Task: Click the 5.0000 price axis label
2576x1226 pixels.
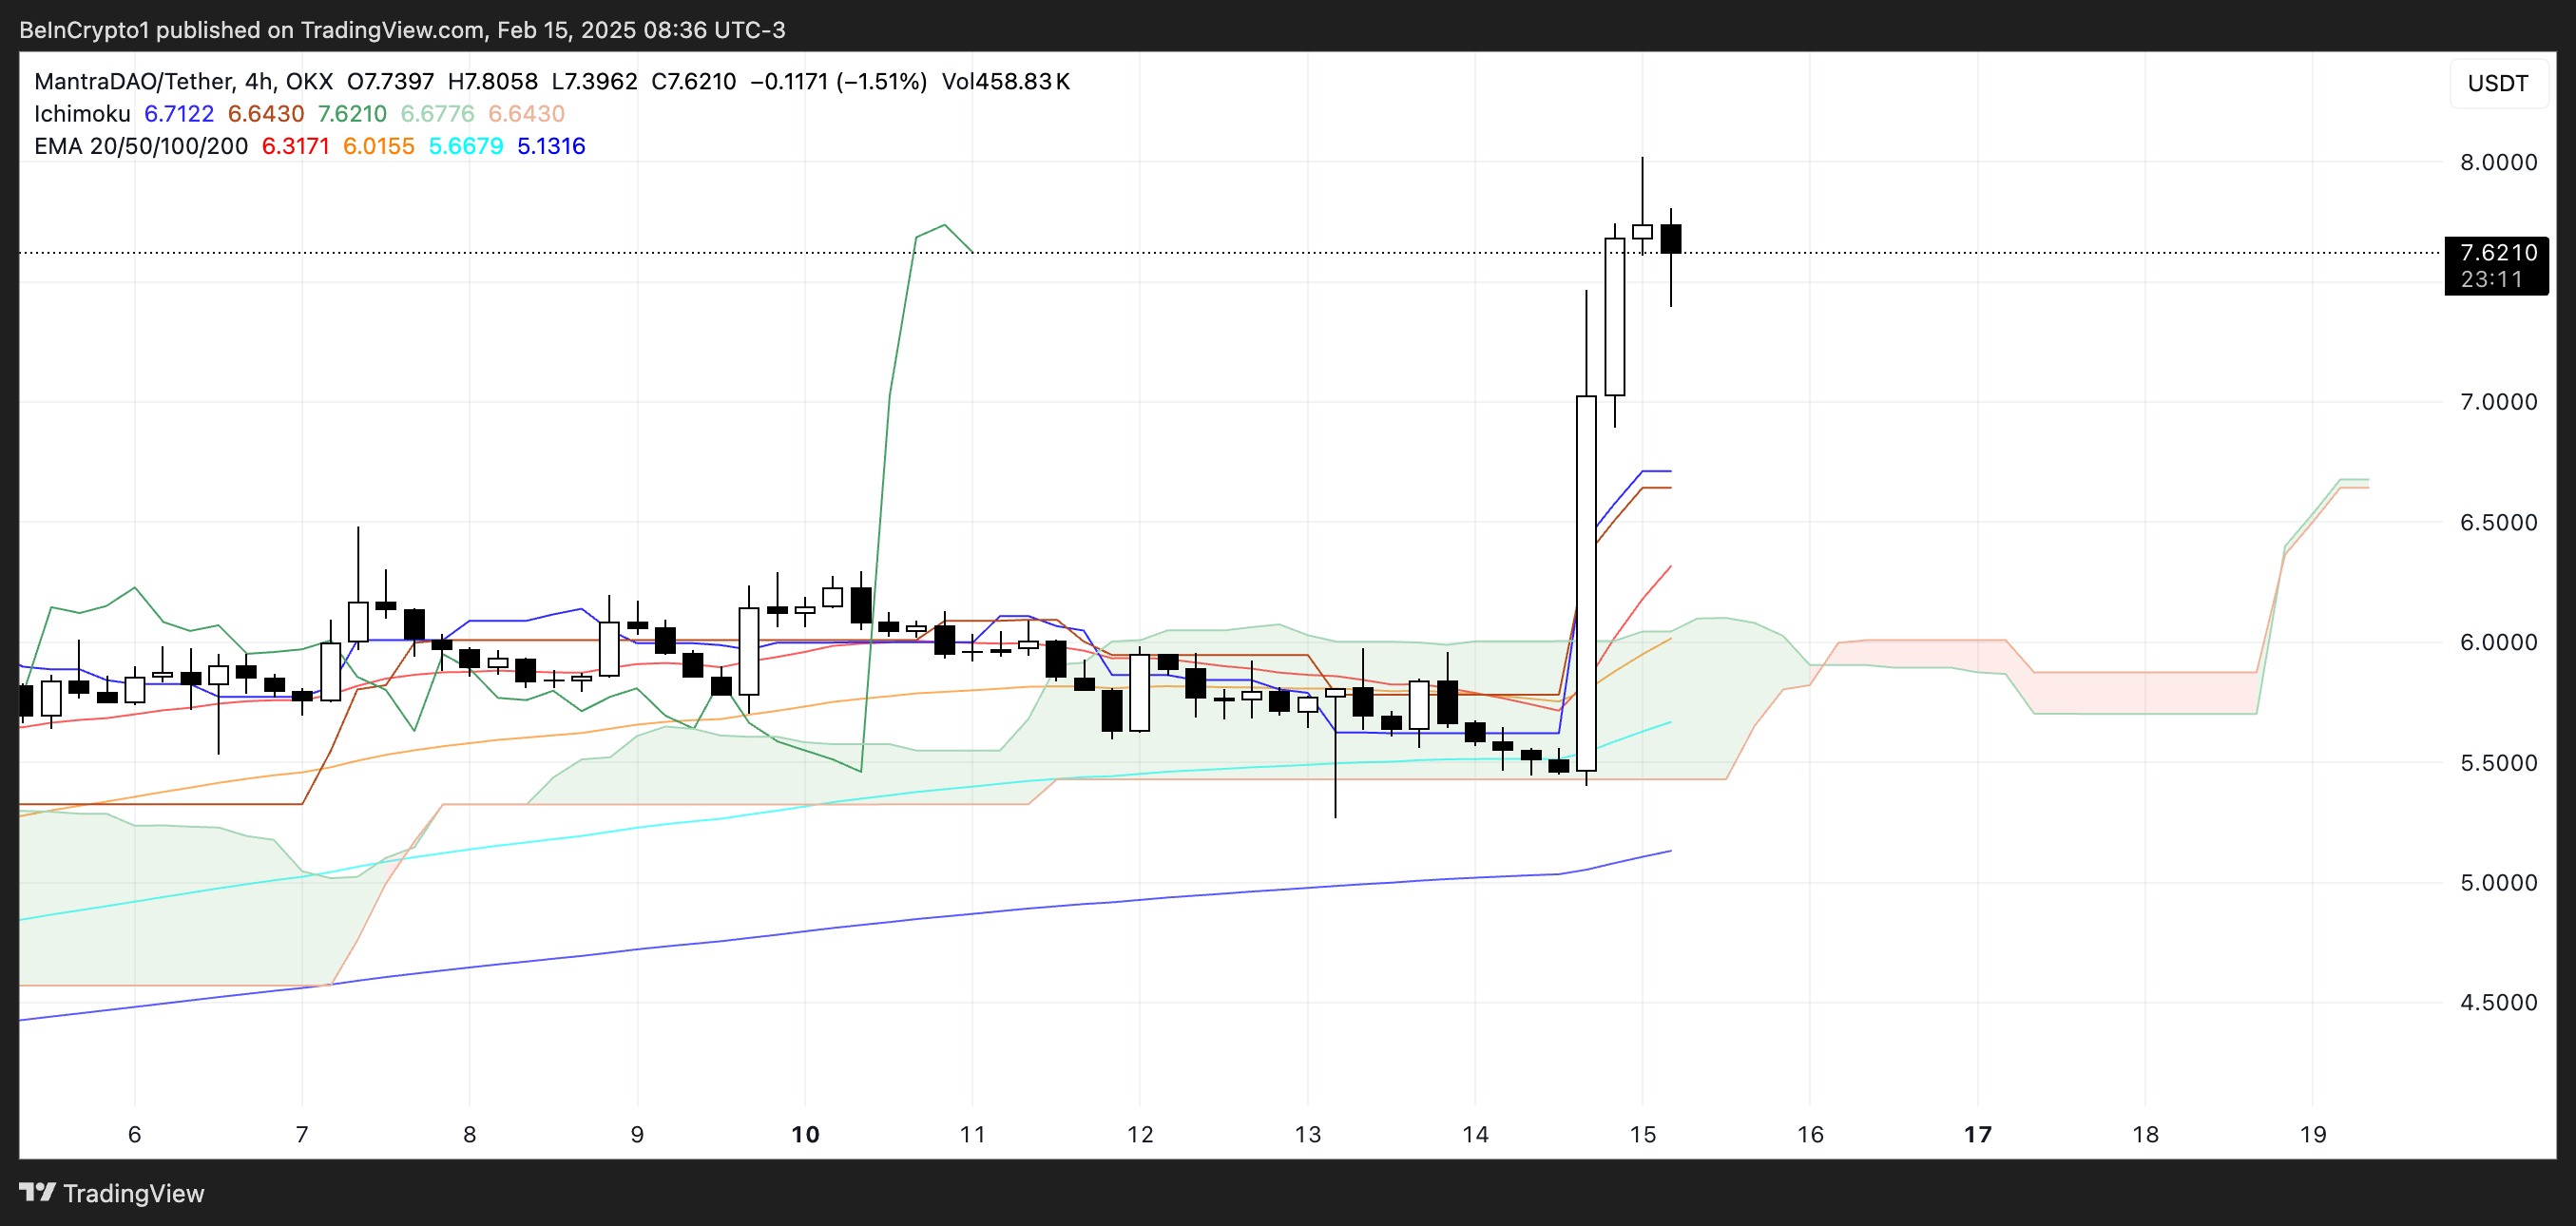Action: 2497,882
